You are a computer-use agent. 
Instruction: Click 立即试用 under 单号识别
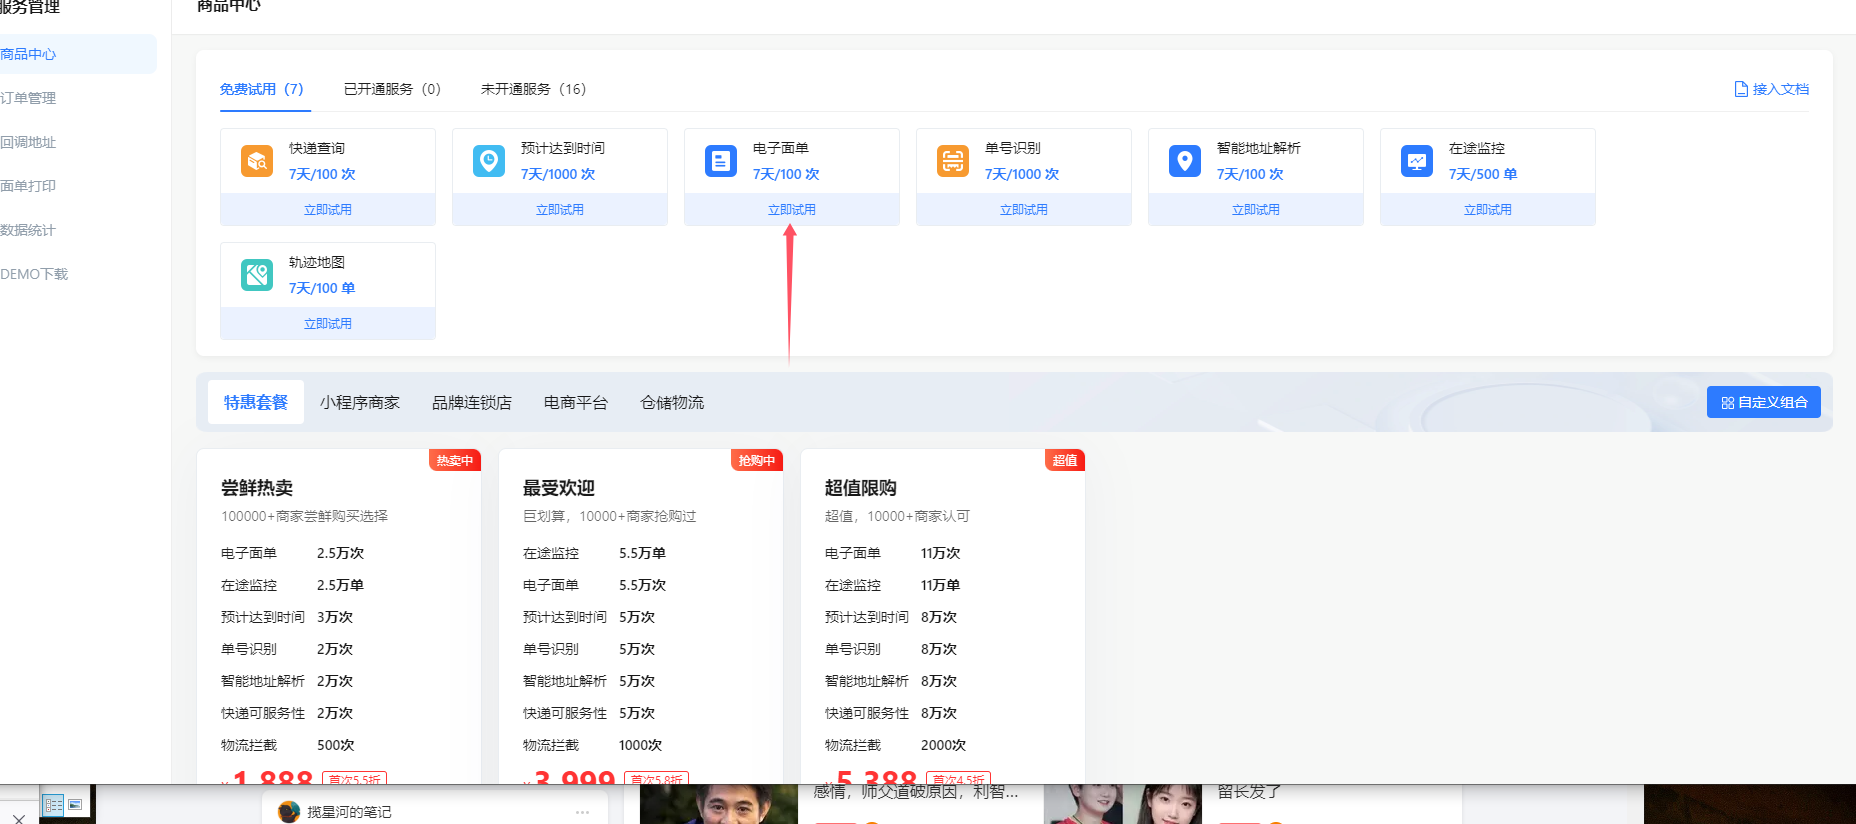click(1024, 210)
